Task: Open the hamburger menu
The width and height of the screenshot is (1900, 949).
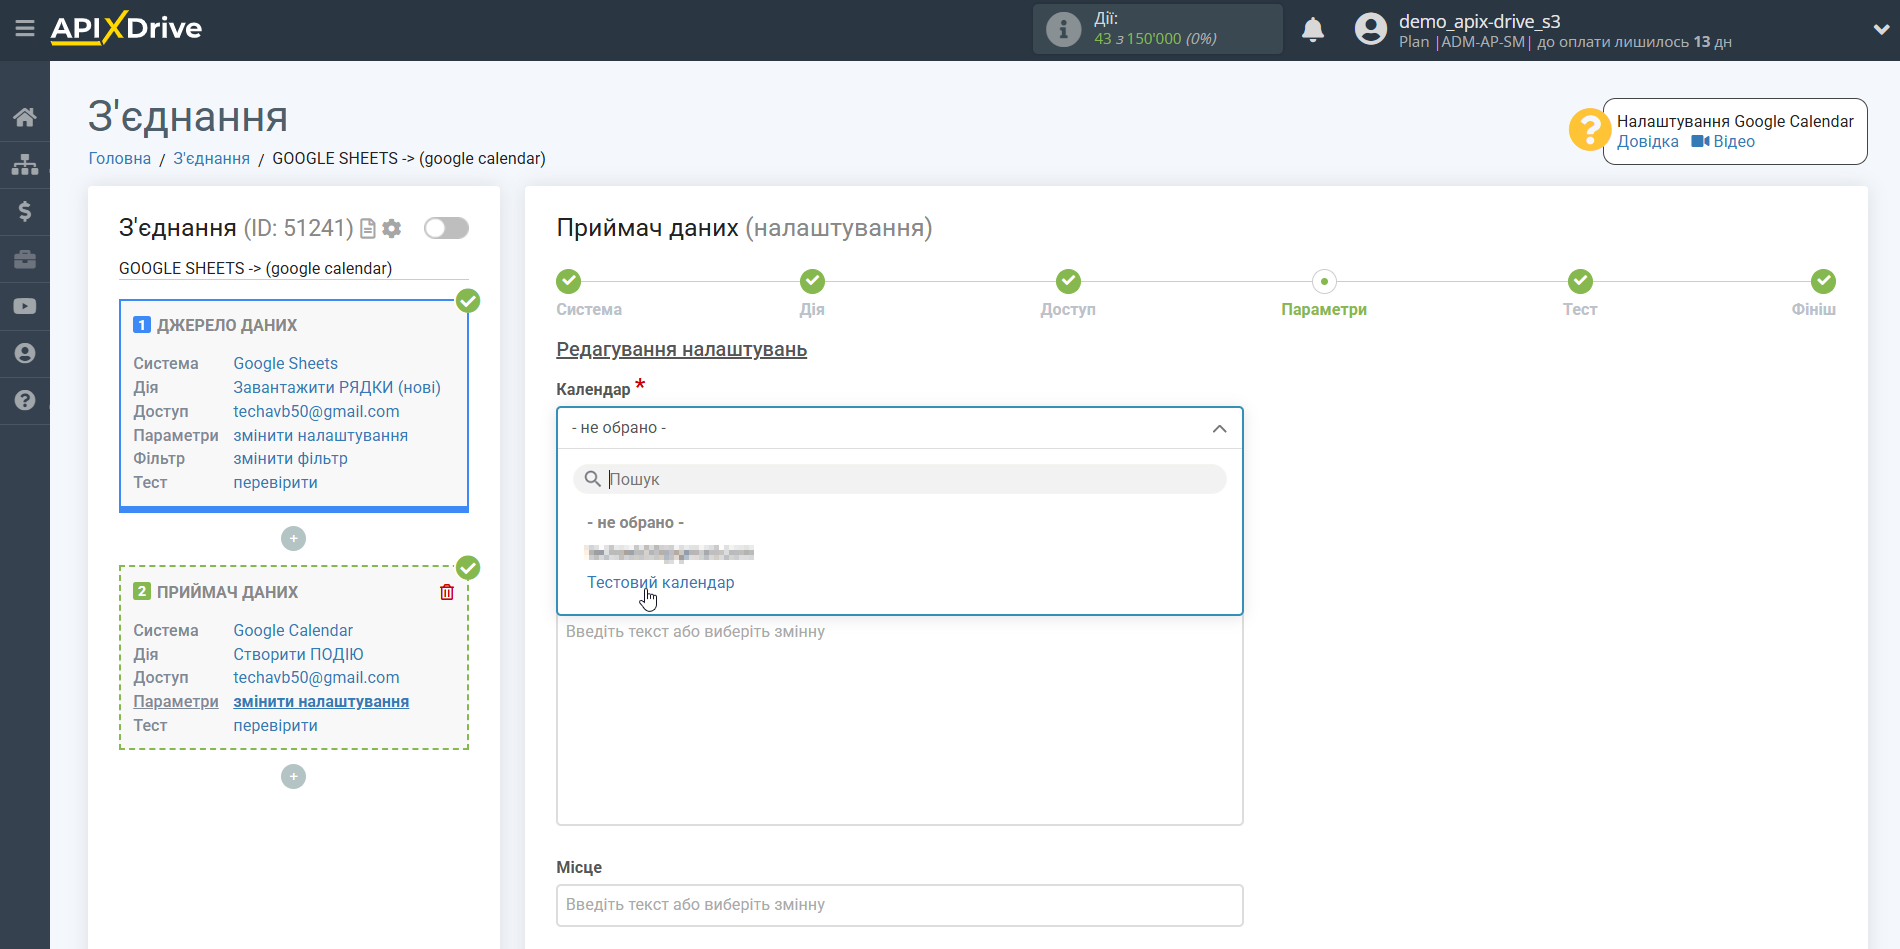Action: [25, 29]
